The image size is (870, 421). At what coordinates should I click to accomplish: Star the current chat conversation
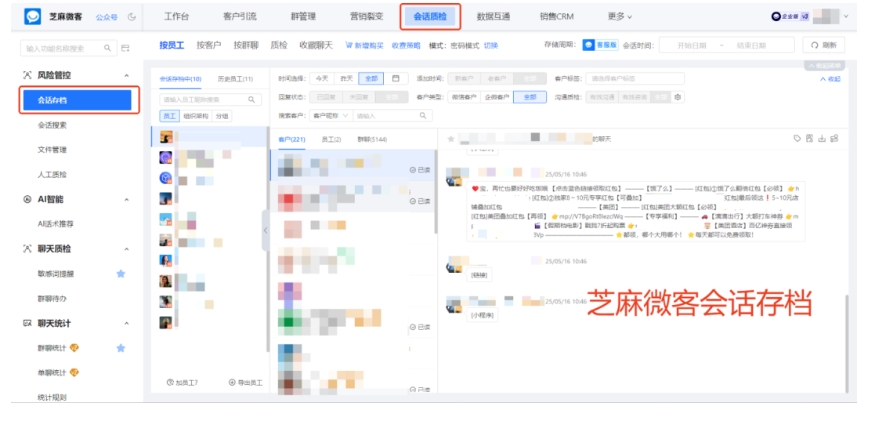(451, 139)
